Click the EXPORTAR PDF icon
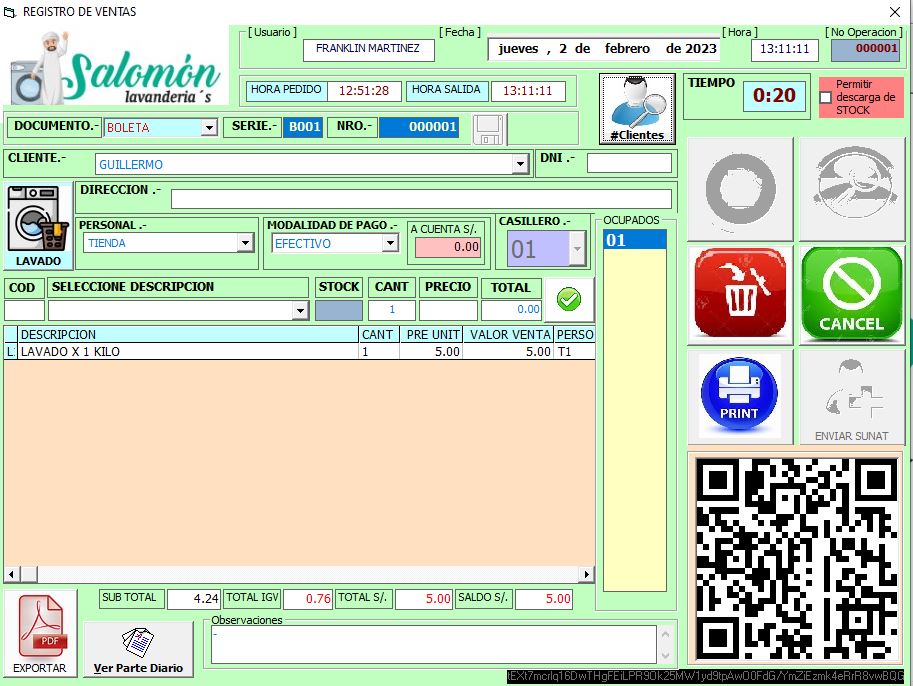Viewport: 913px width, 686px height. click(40, 632)
